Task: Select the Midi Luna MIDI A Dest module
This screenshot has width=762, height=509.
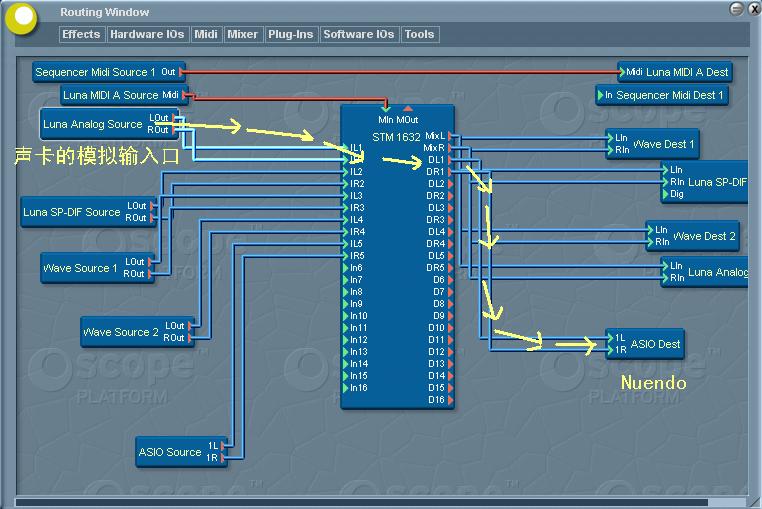Action: tap(675, 72)
